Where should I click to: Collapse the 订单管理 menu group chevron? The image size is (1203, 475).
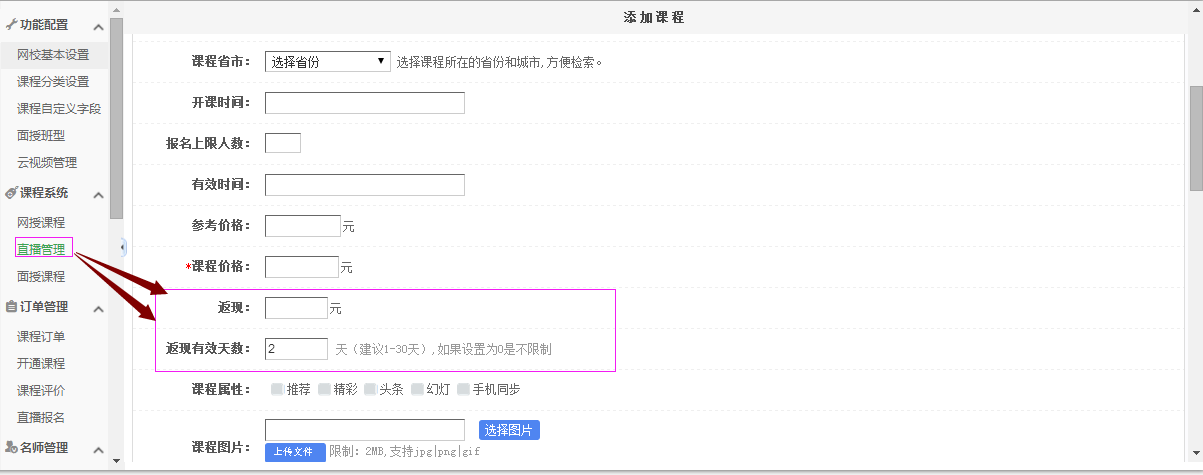98,308
